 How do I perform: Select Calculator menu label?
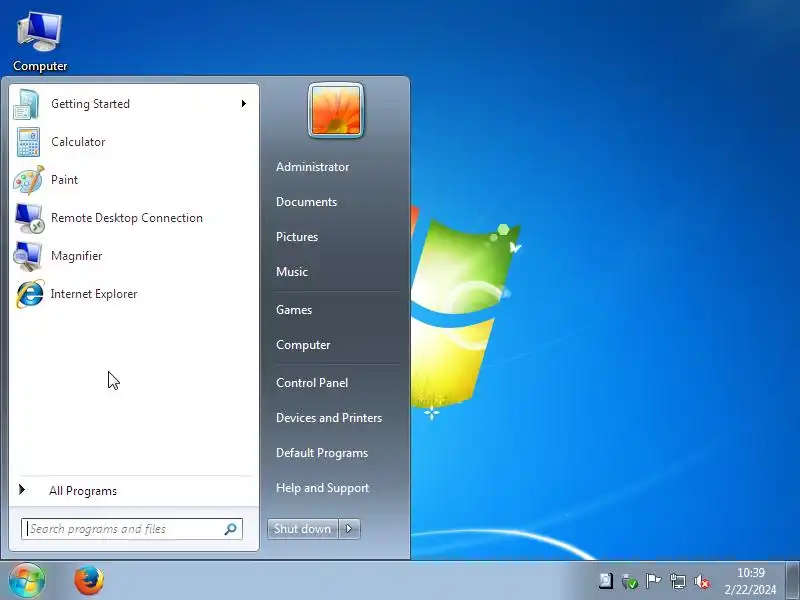pyautogui.click(x=78, y=142)
